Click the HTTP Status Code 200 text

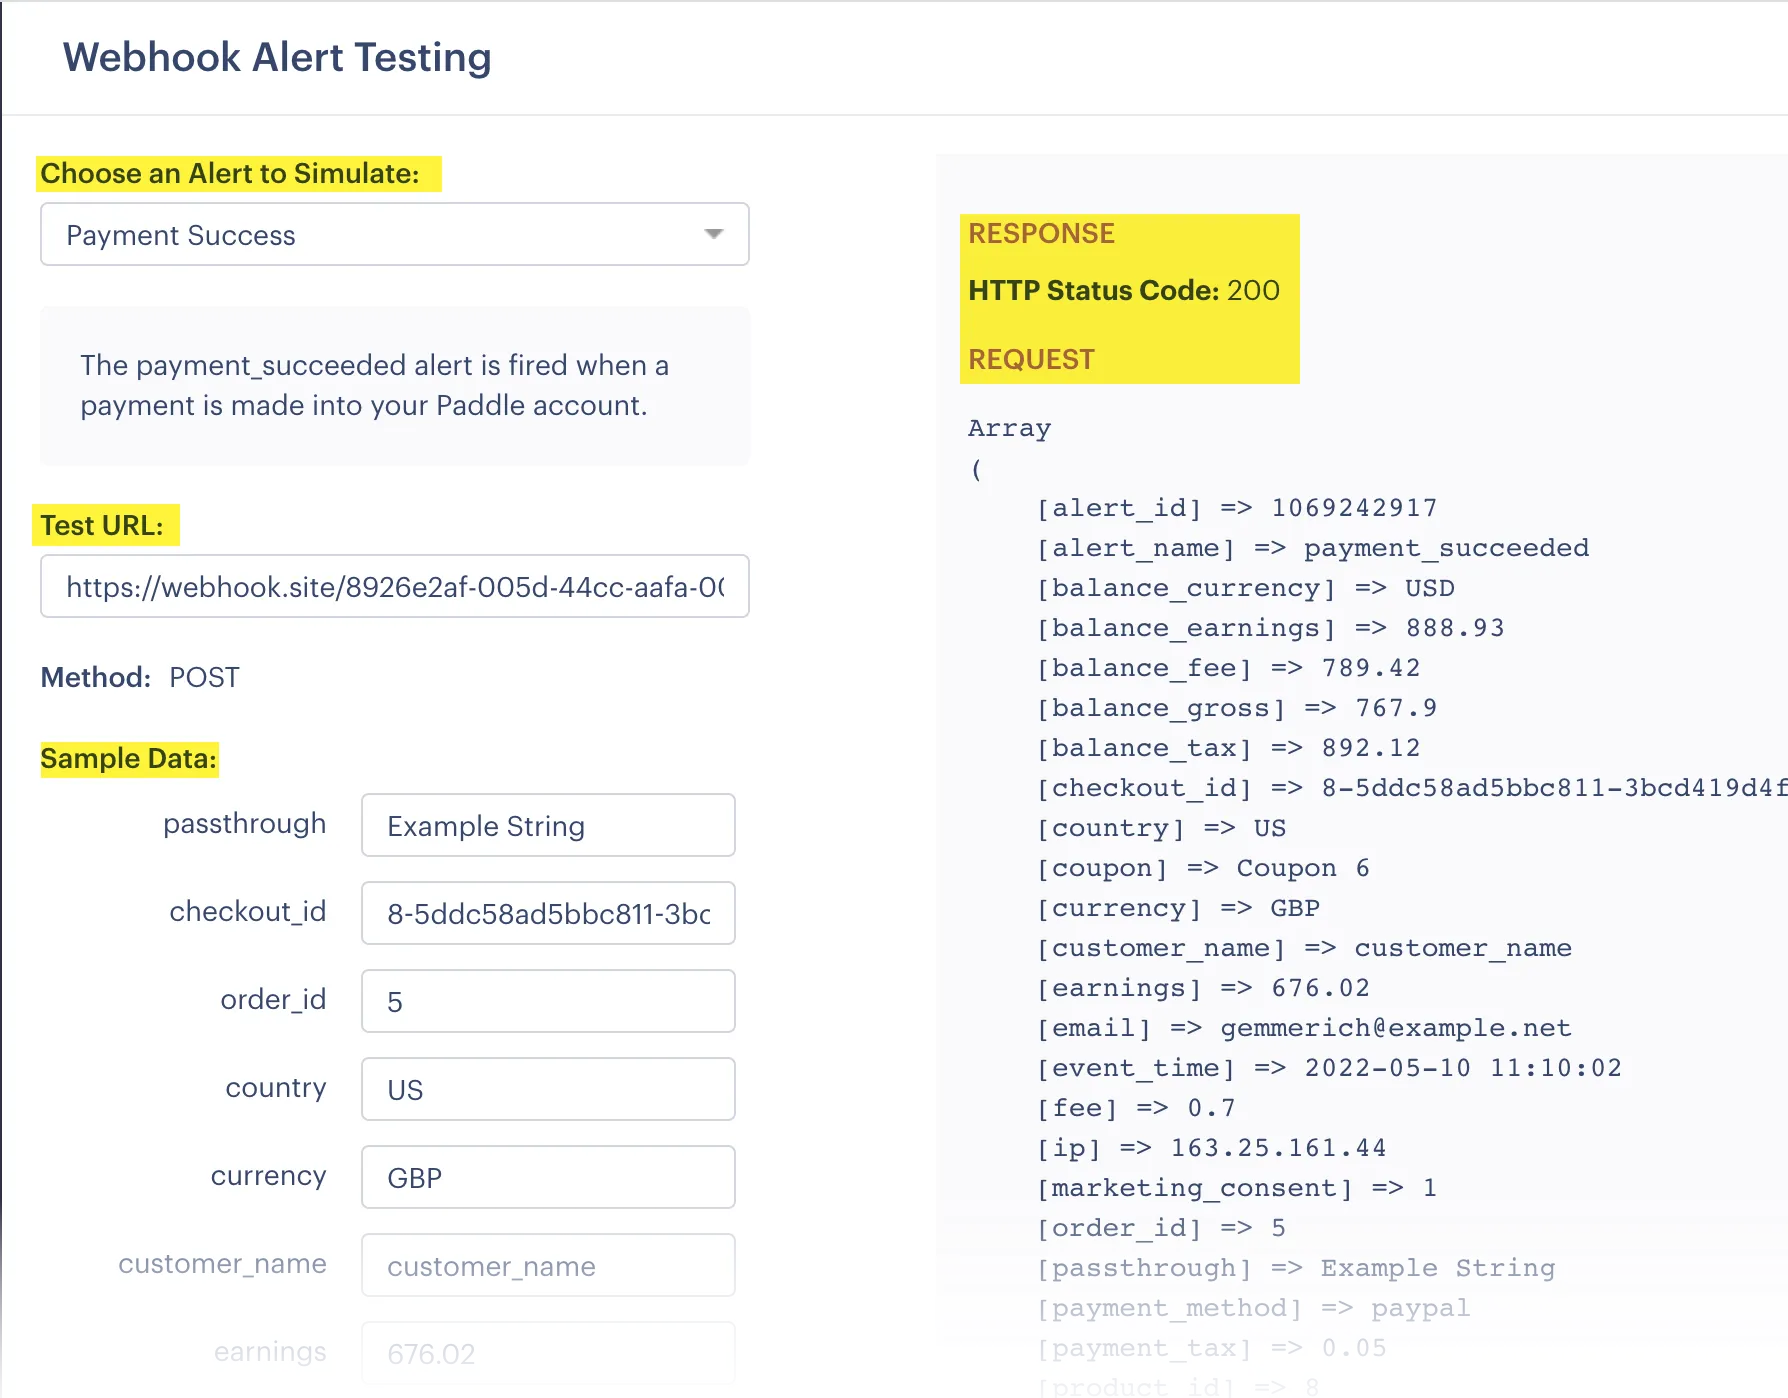coord(1123,290)
